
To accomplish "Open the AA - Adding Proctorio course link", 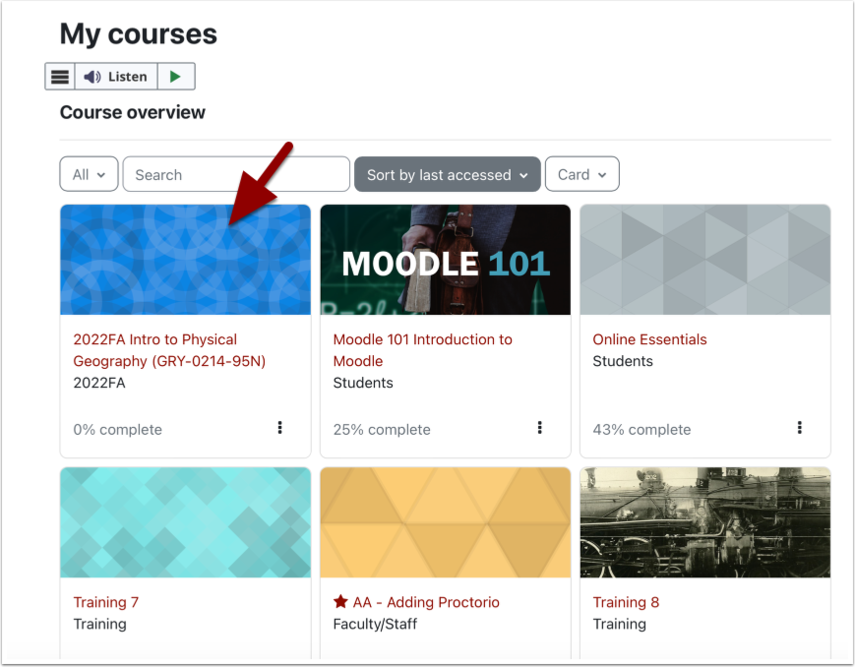I will click(426, 602).
